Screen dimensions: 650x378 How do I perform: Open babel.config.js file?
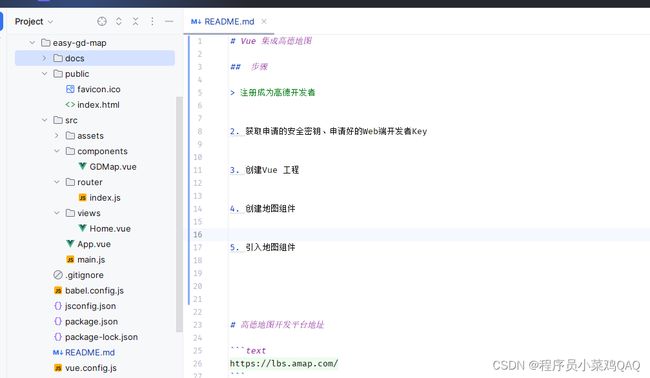(x=95, y=291)
